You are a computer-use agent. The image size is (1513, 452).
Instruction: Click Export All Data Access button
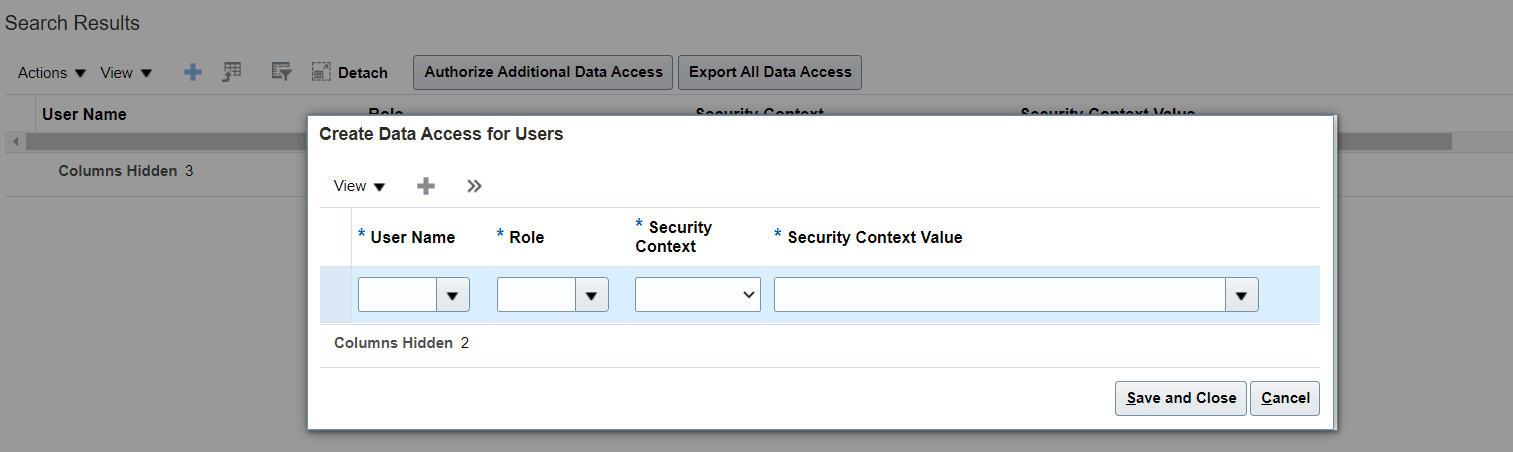click(770, 72)
